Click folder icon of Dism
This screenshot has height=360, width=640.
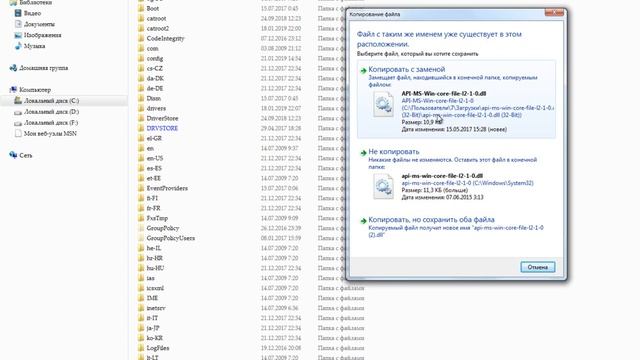click(141, 98)
